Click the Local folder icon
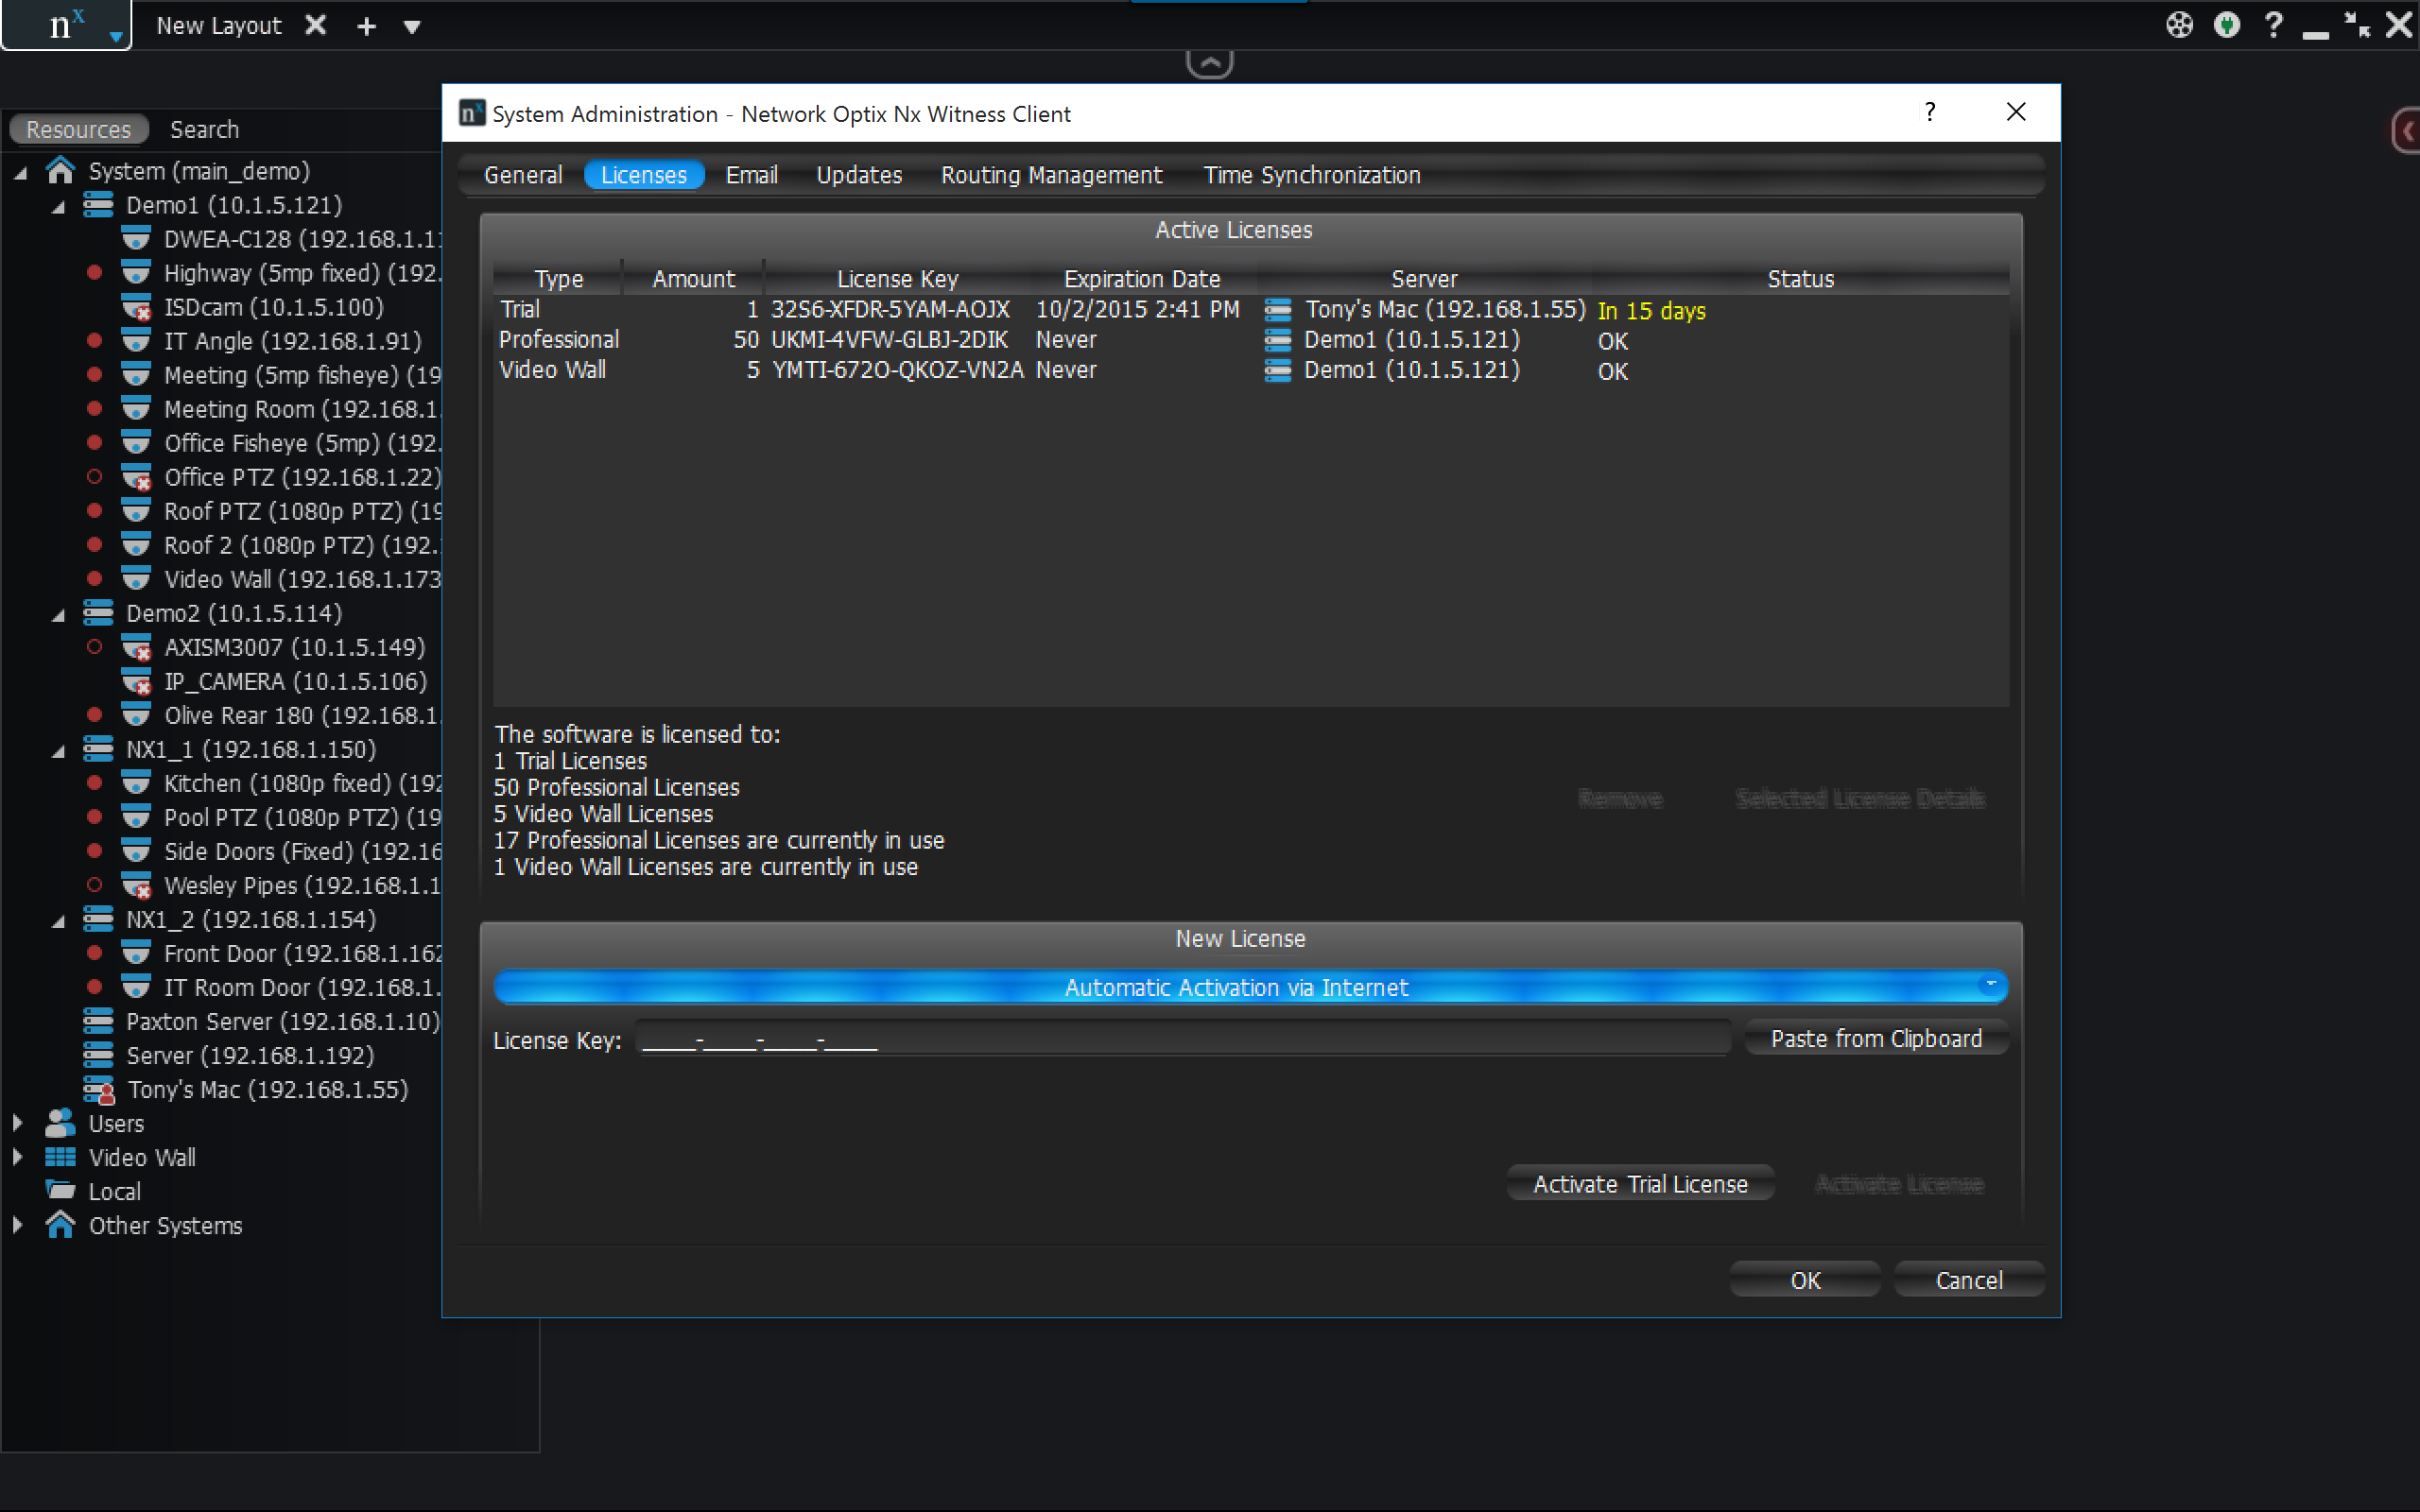Image resolution: width=2420 pixels, height=1512 pixels. tap(60, 1191)
